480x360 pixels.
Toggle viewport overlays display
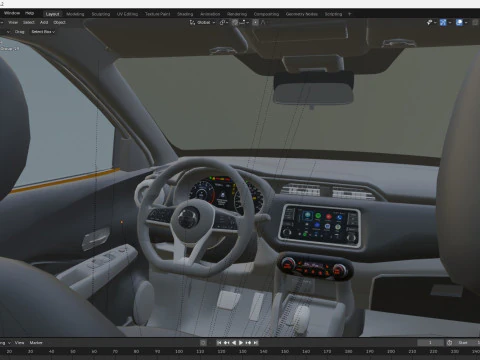tap(459, 22)
